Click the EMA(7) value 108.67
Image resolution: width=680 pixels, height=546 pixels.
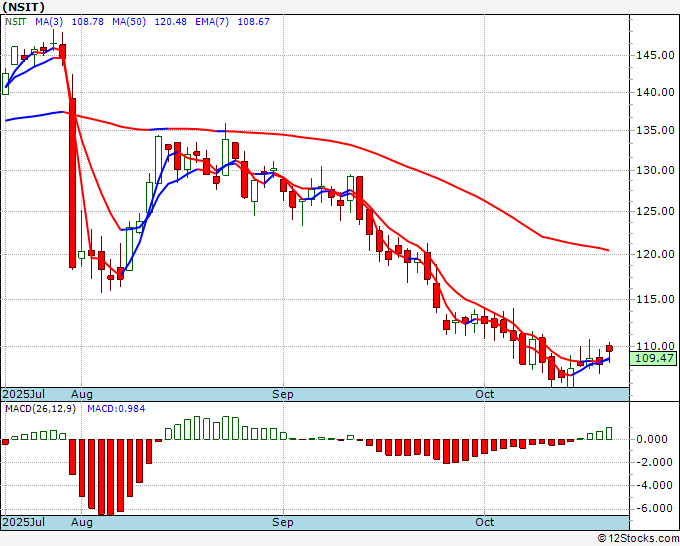tap(254, 22)
